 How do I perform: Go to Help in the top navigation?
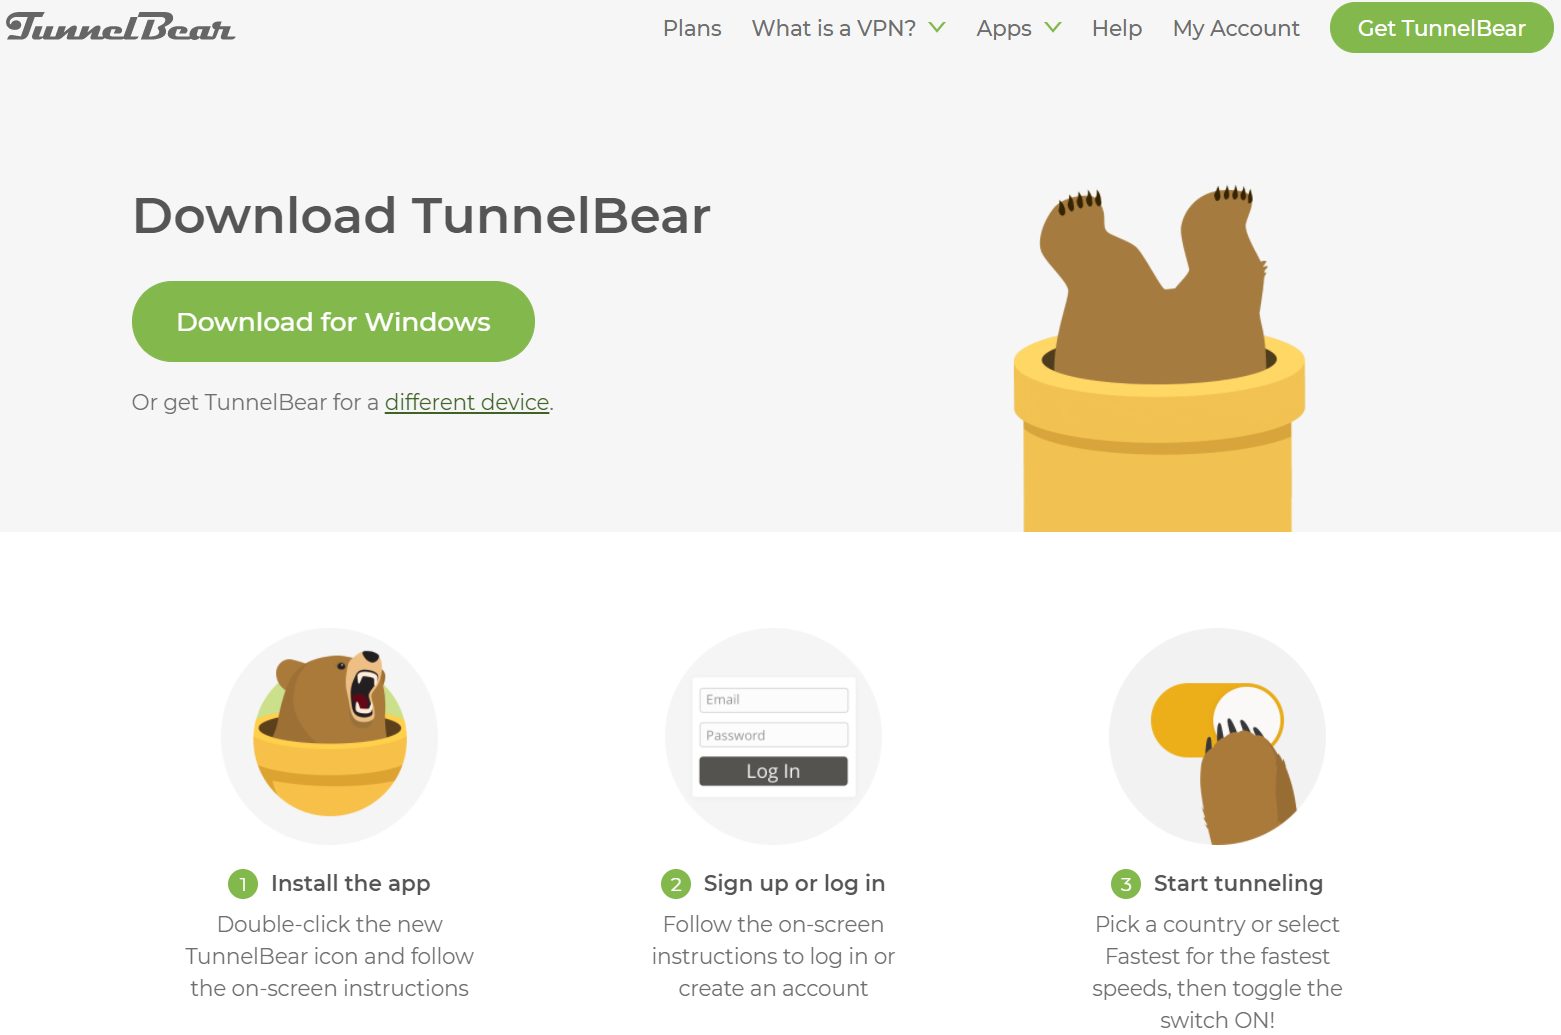pos(1117,28)
